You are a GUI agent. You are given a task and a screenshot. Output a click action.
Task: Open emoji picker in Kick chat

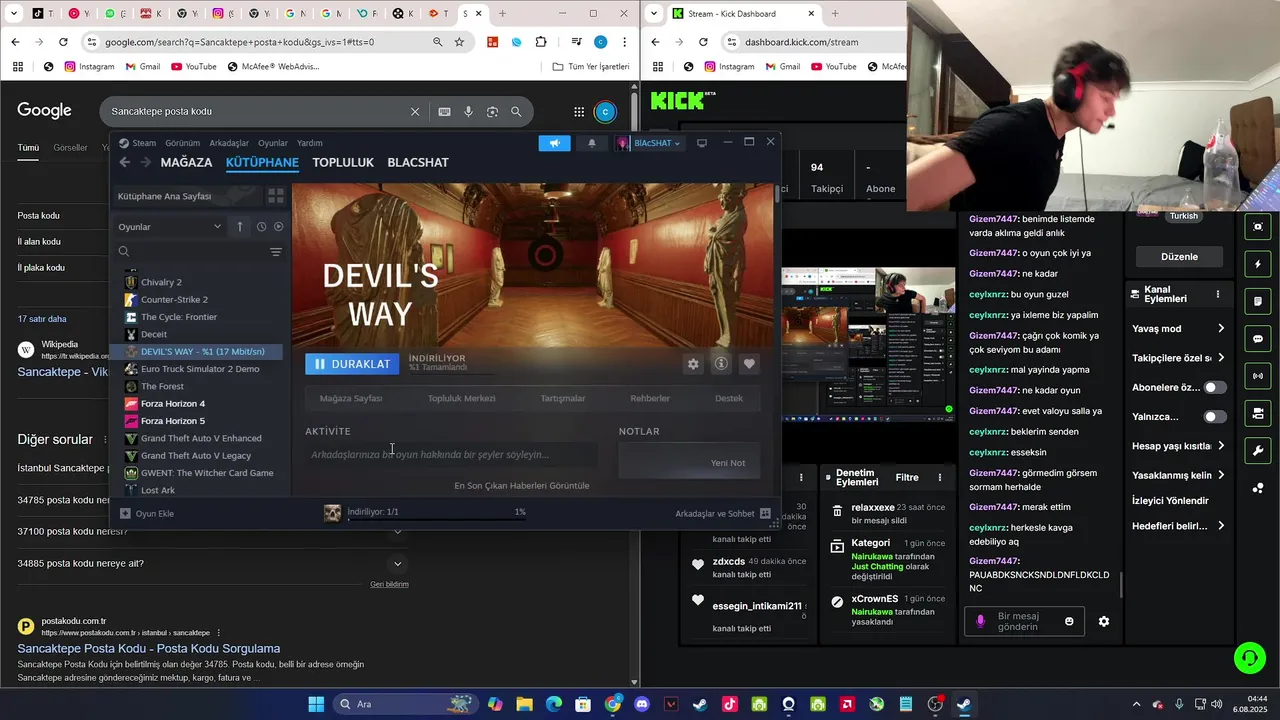tap(1069, 621)
